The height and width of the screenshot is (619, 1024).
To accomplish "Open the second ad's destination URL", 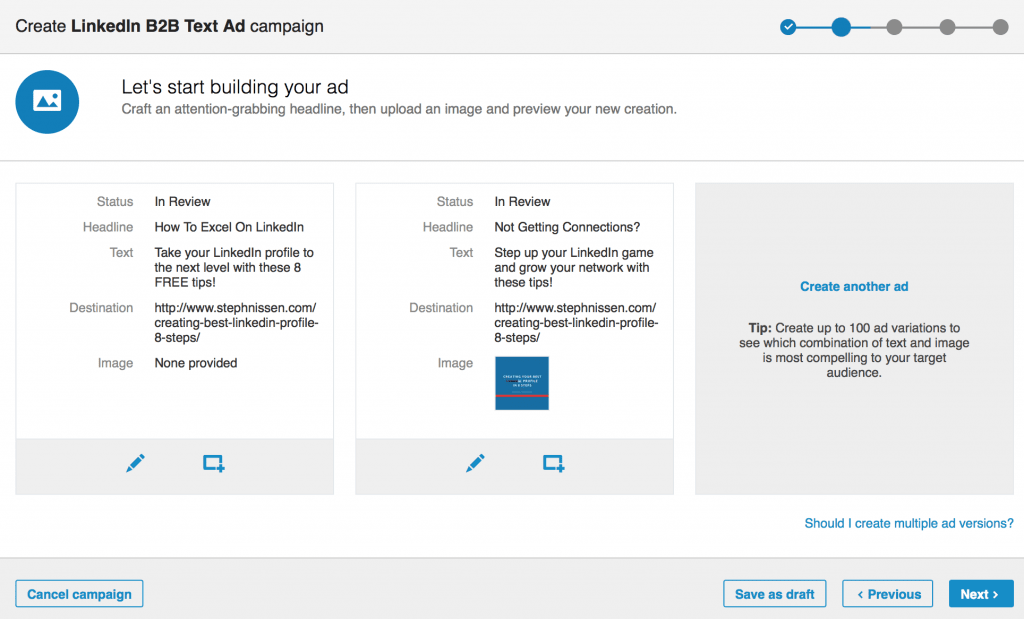I will pos(576,323).
